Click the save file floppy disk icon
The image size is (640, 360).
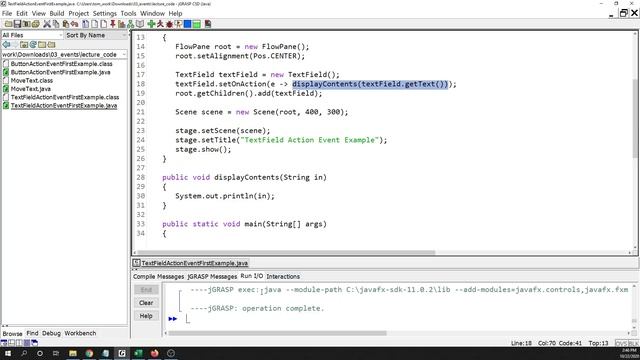[17, 24]
